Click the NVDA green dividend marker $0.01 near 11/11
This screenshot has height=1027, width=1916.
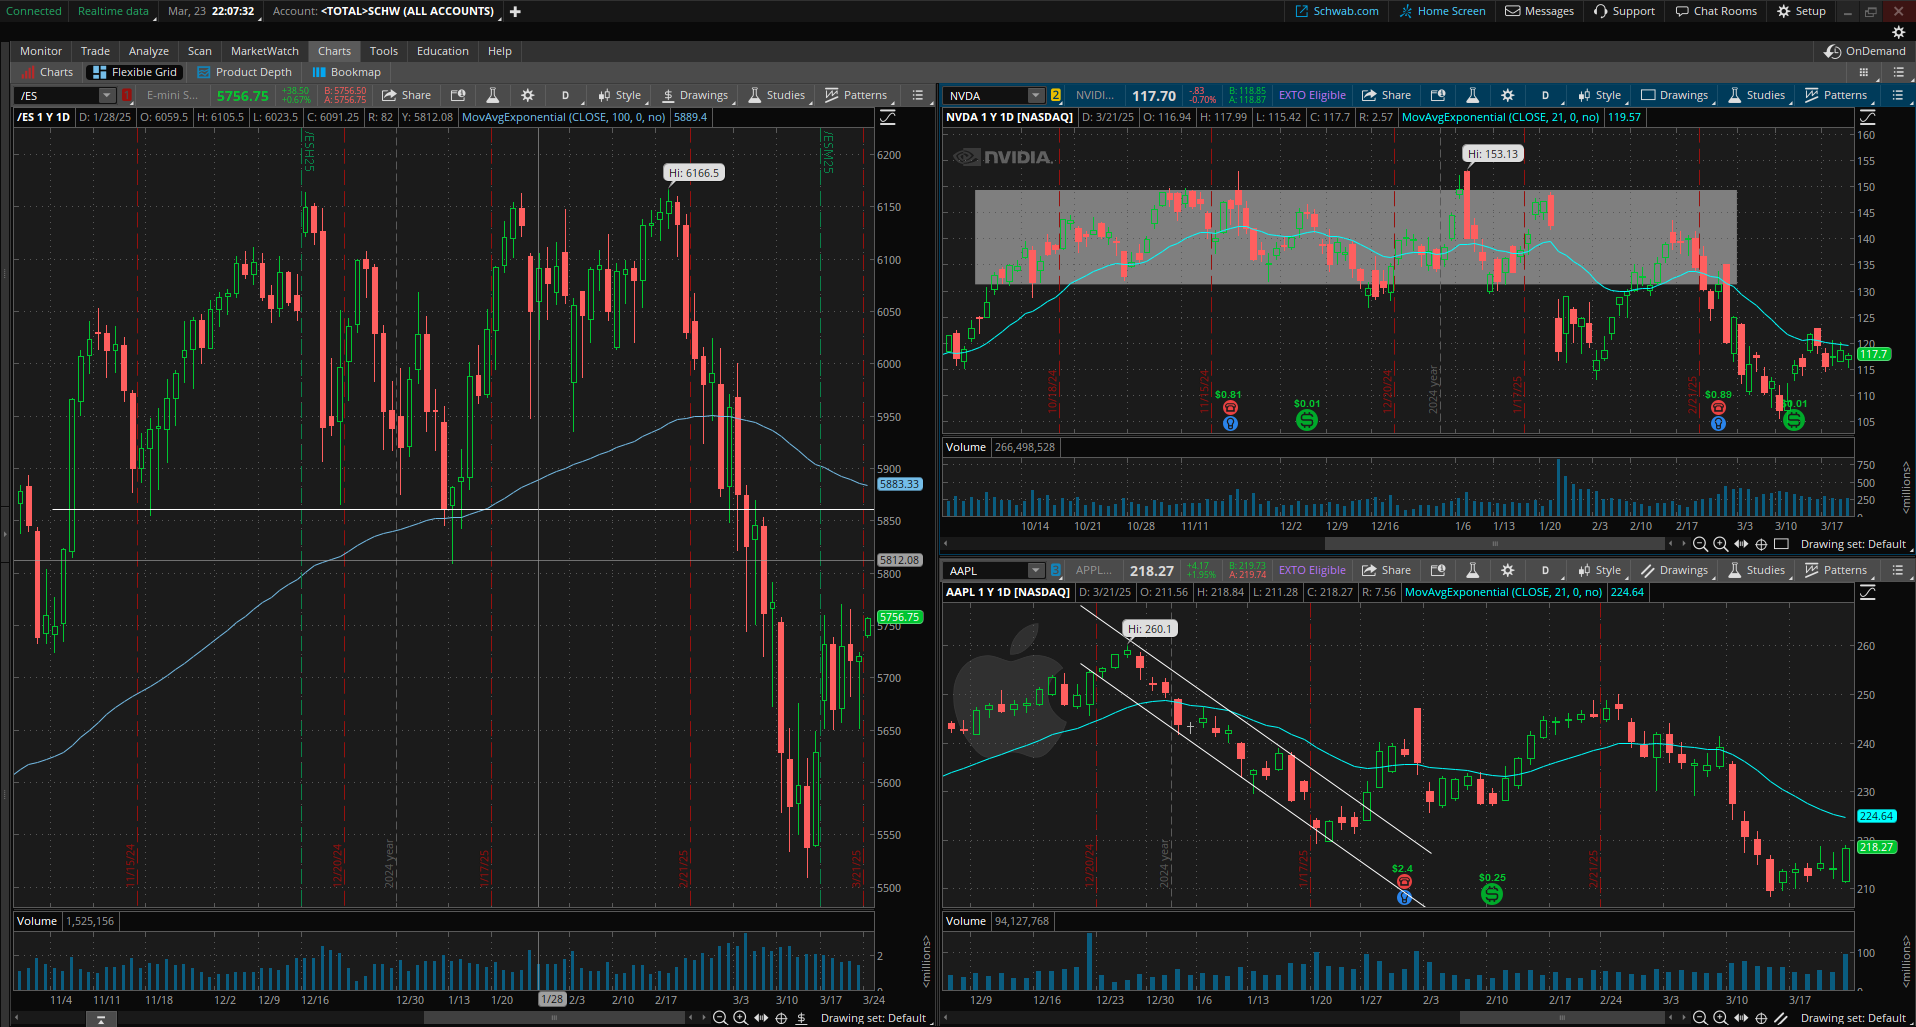[1306, 420]
